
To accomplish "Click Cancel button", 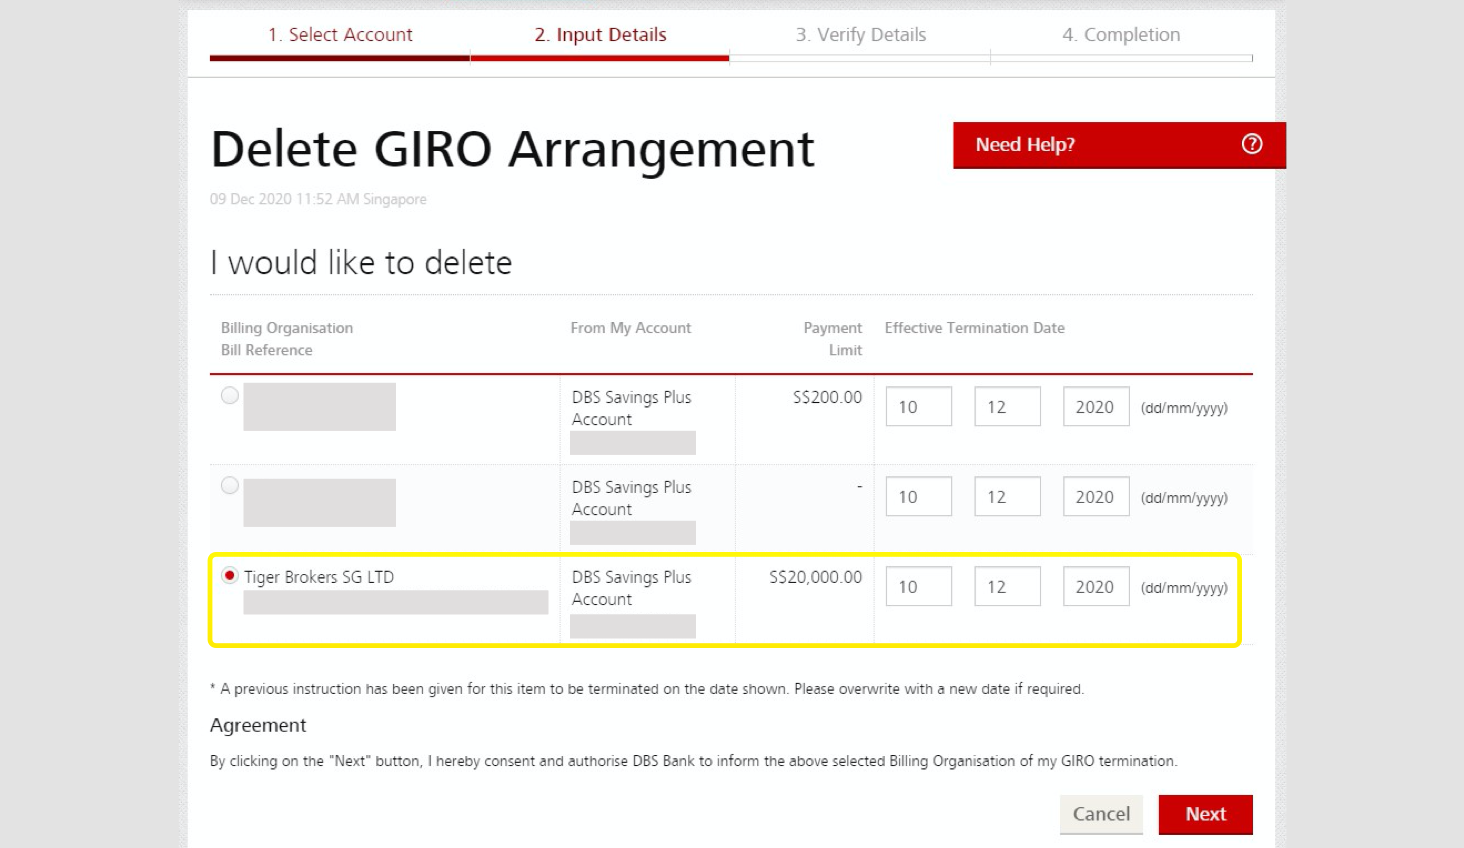I will [x=1101, y=814].
